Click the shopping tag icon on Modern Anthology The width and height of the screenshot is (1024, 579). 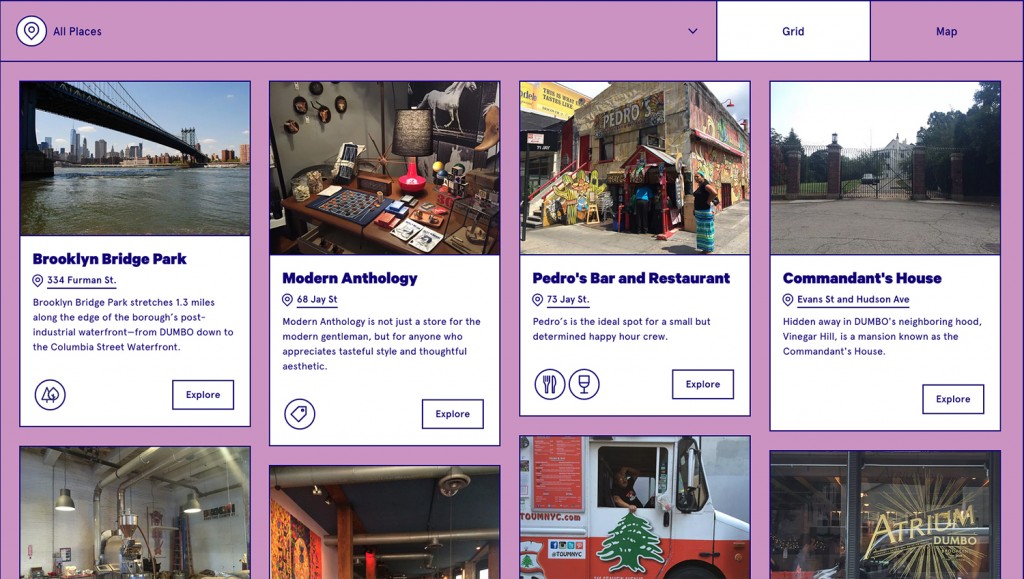click(300, 414)
